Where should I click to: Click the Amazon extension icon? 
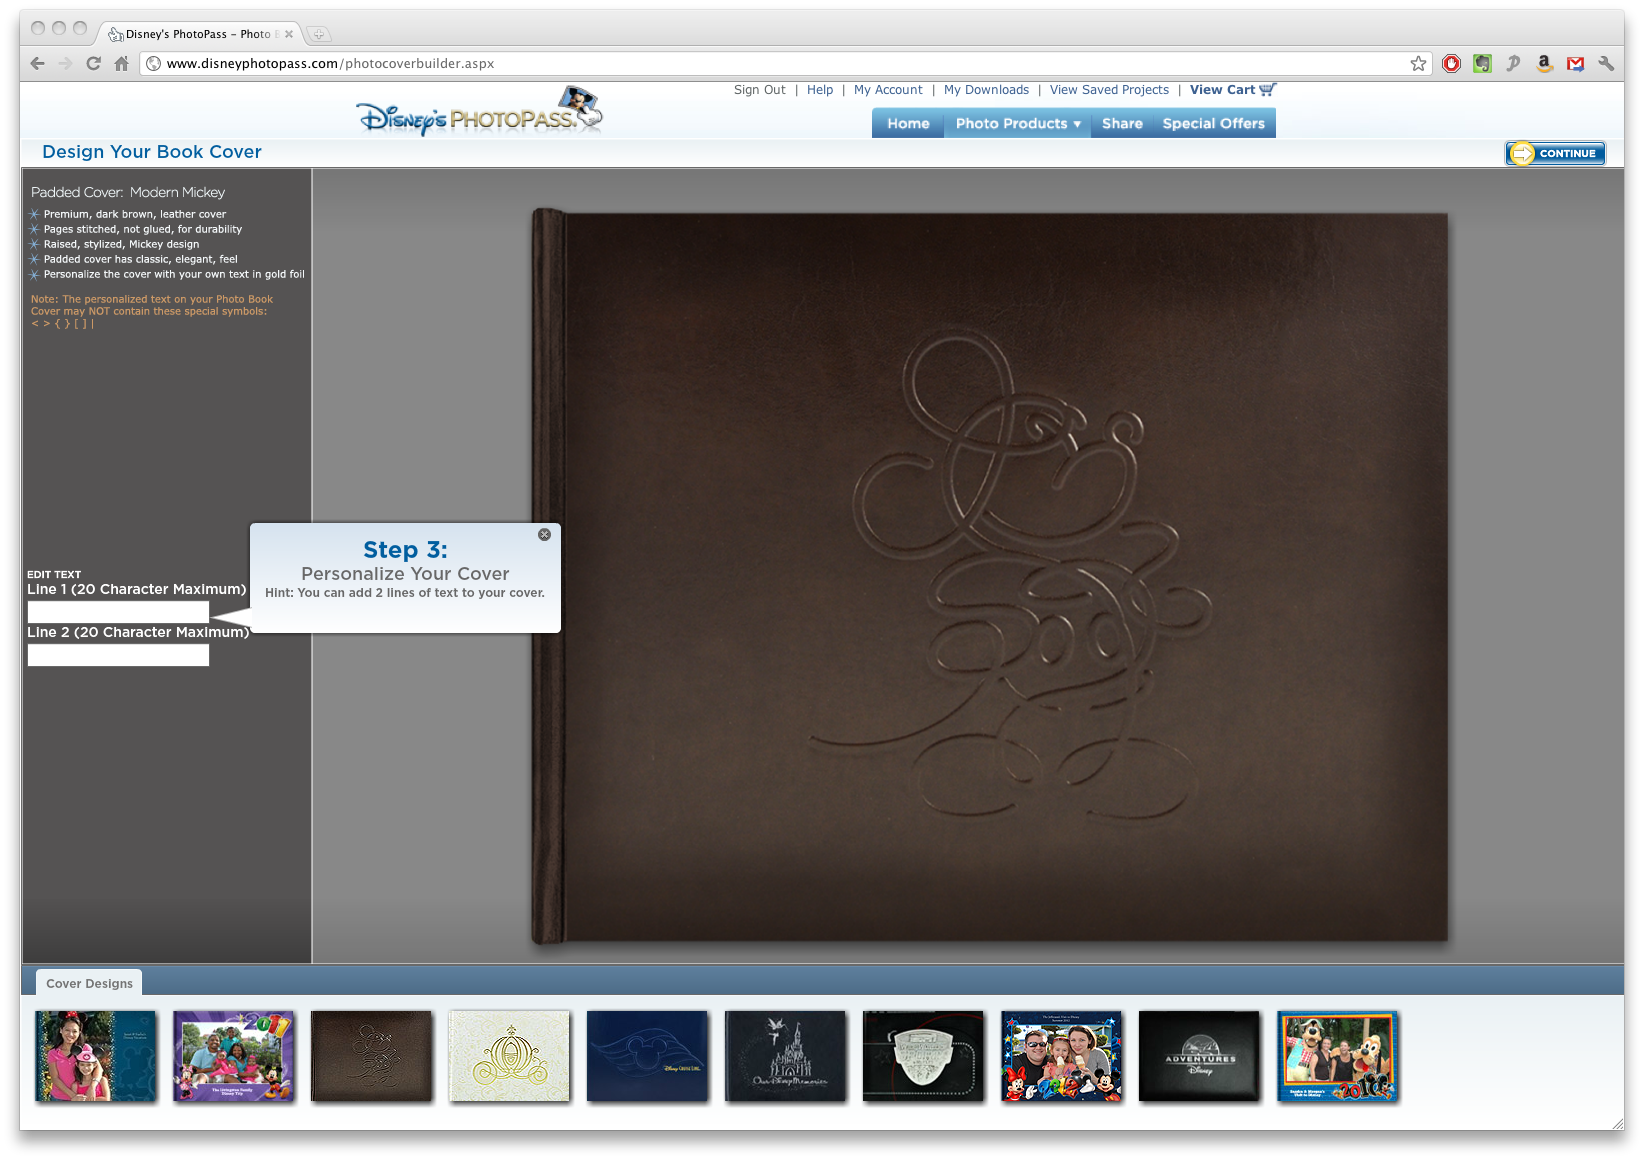1545,63
